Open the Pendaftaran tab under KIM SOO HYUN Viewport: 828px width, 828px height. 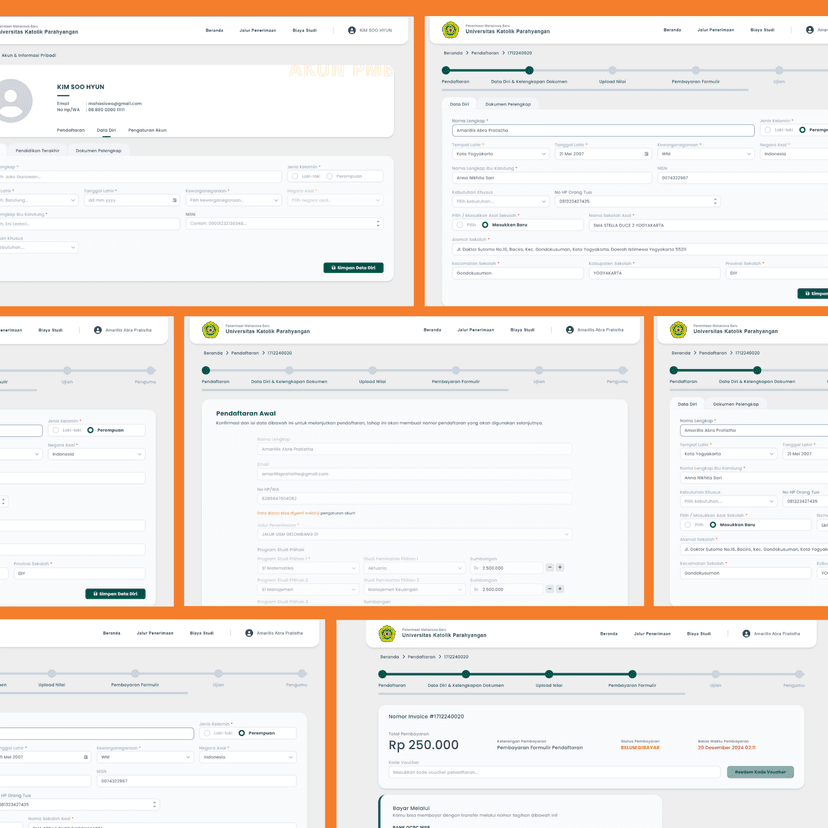pyautogui.click(x=71, y=130)
